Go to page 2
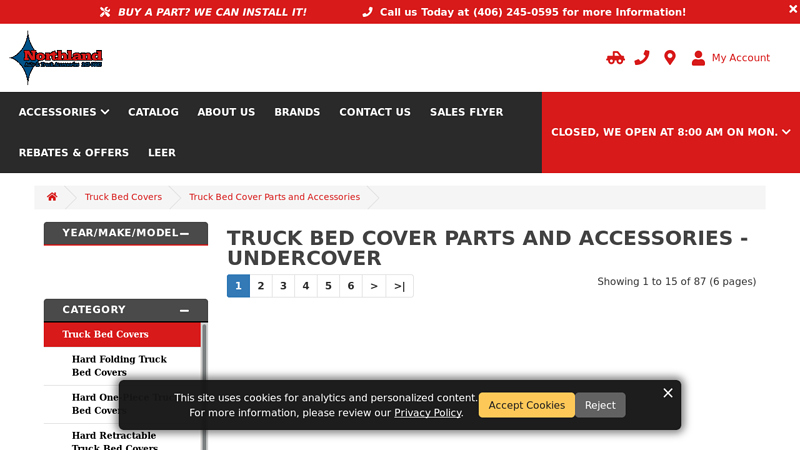 261,286
